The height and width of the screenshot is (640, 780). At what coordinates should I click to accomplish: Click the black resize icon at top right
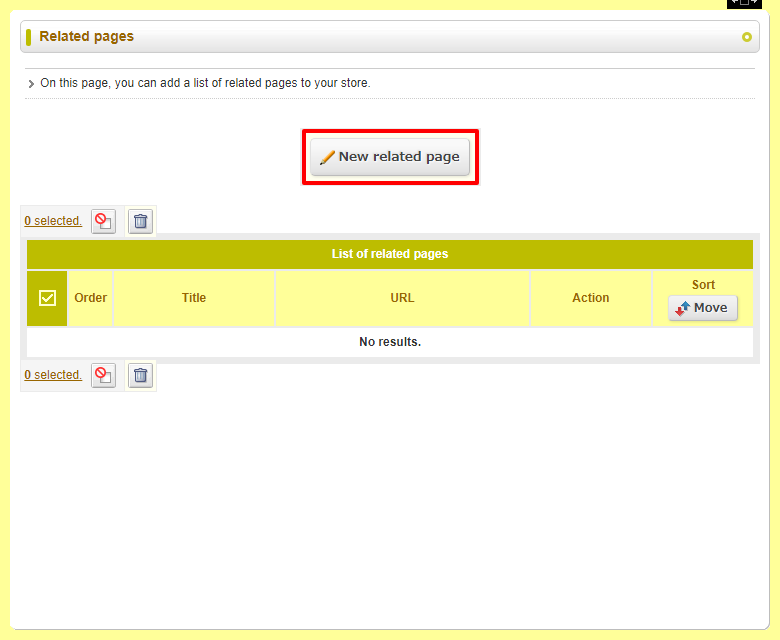point(744,3)
